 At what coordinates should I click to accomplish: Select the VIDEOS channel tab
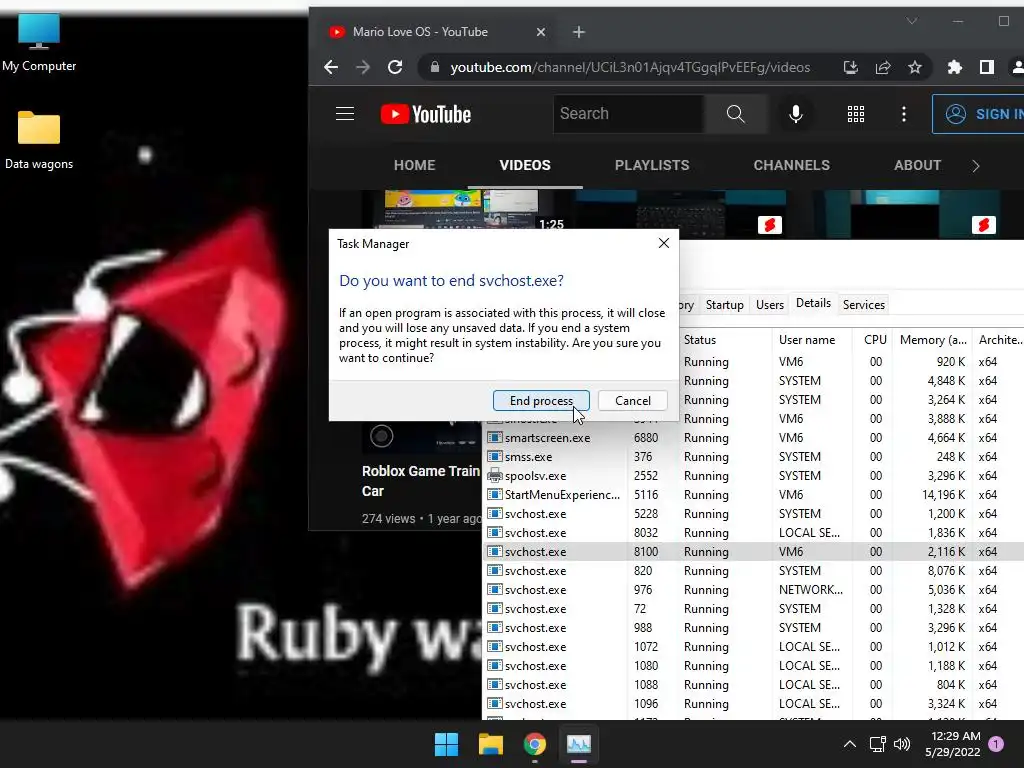tap(525, 165)
